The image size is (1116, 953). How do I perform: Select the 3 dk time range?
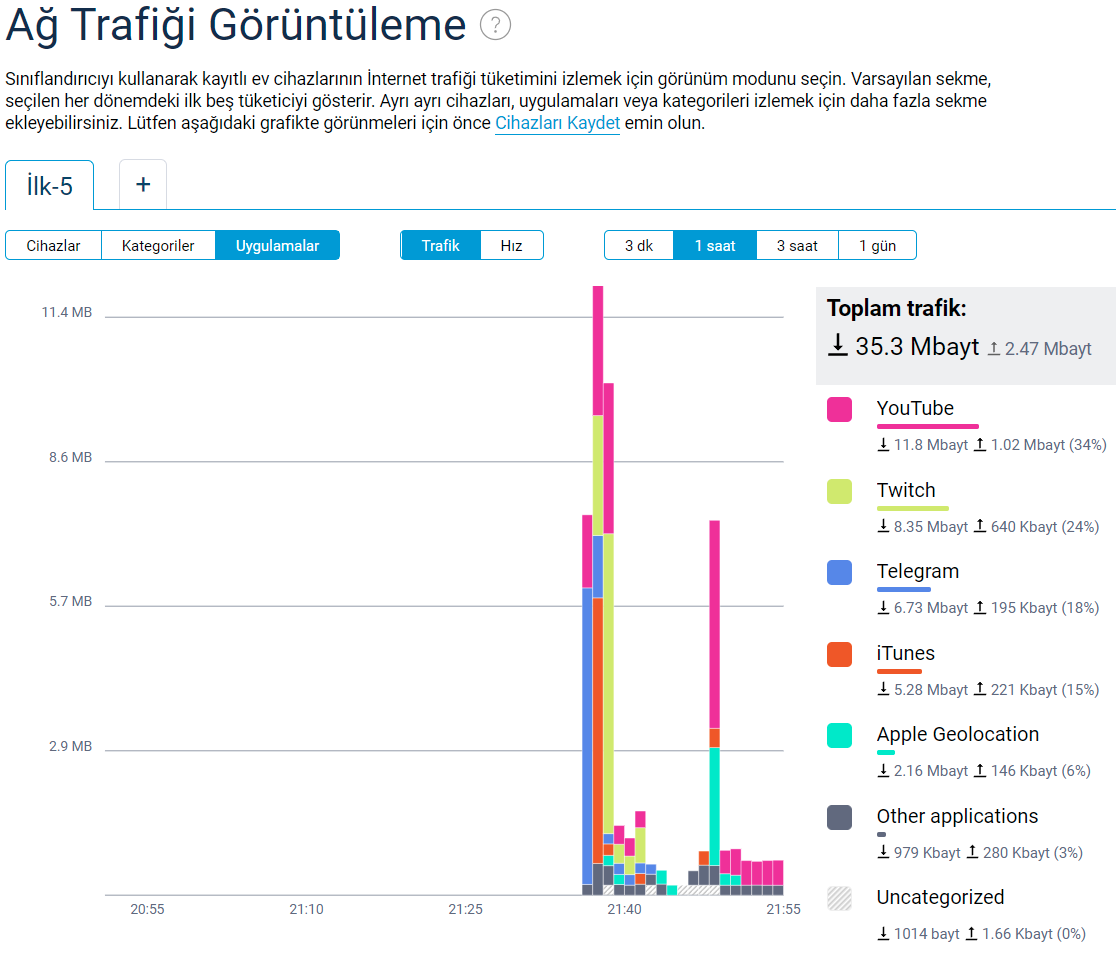638,246
